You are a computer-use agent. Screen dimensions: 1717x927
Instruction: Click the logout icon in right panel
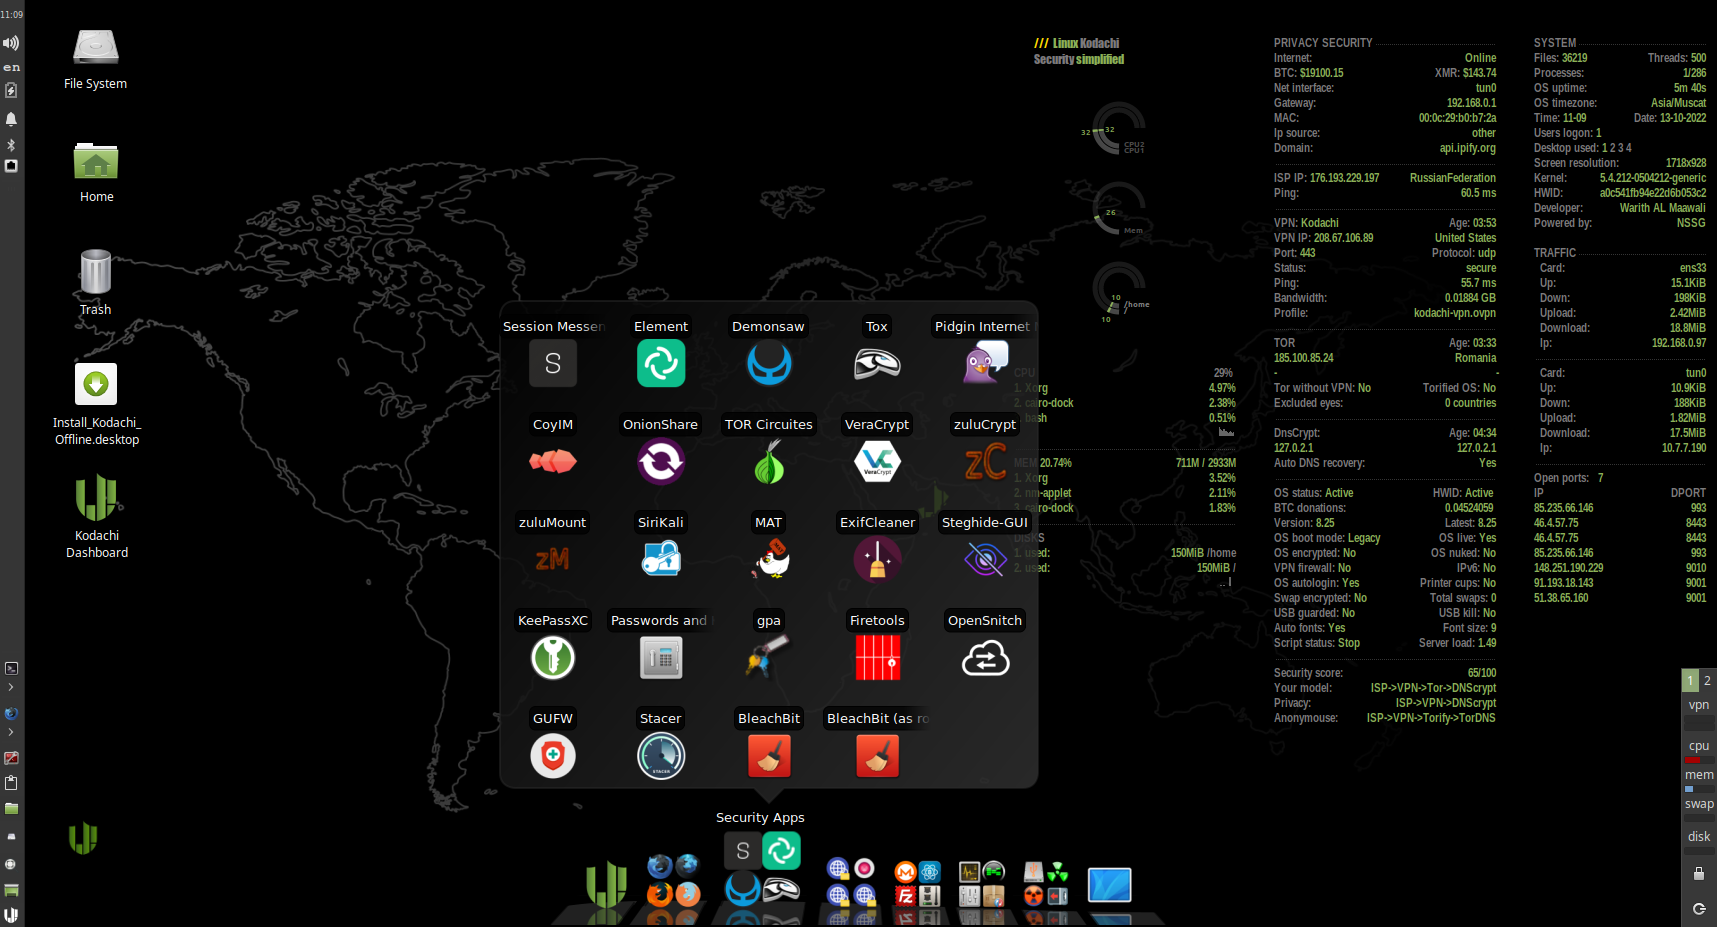(x=1698, y=909)
